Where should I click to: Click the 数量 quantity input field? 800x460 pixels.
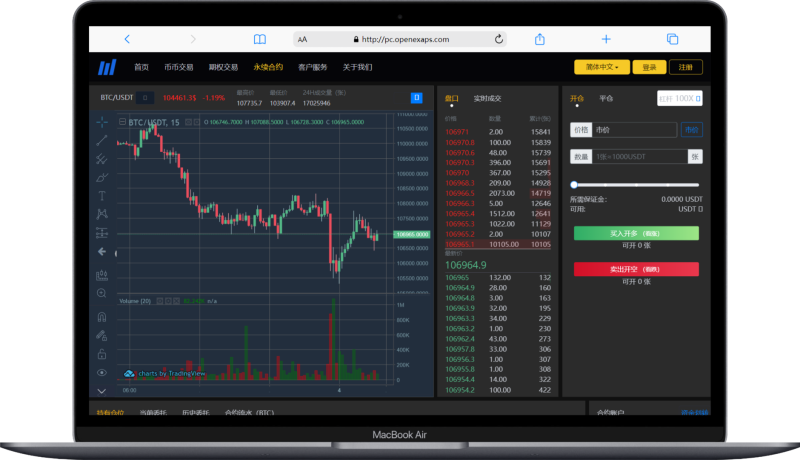[x=640, y=156]
